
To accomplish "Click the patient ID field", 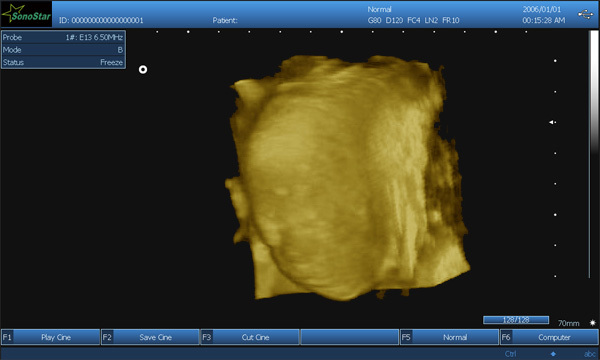I will point(101,20).
